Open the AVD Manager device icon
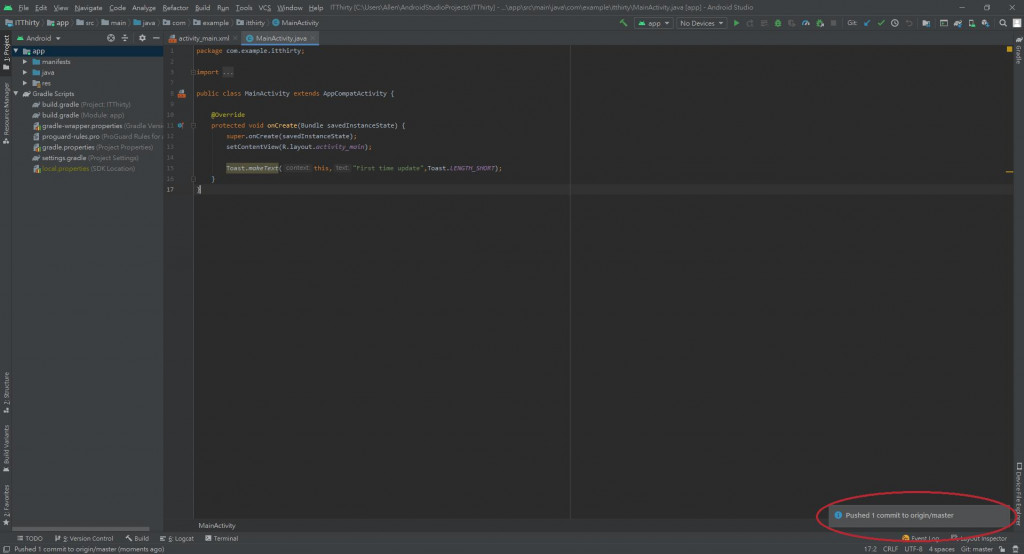The image size is (1024, 554). [972, 23]
